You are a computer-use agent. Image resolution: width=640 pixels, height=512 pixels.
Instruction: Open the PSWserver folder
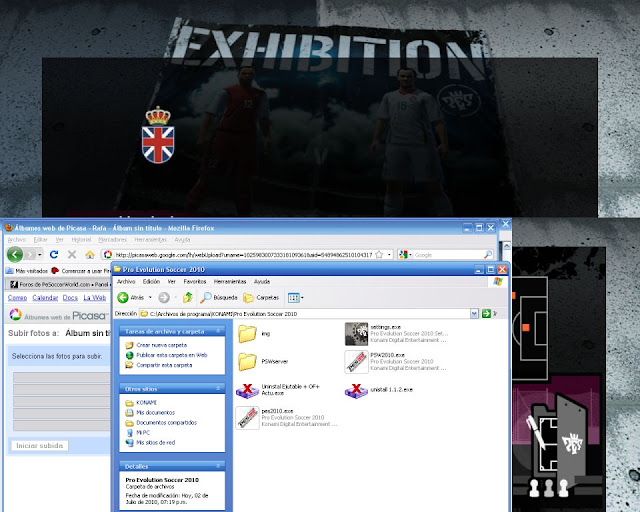247,361
